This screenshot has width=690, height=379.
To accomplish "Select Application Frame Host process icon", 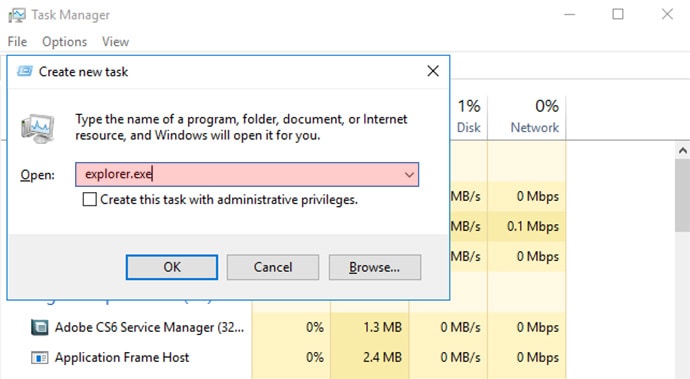I will tap(40, 357).
